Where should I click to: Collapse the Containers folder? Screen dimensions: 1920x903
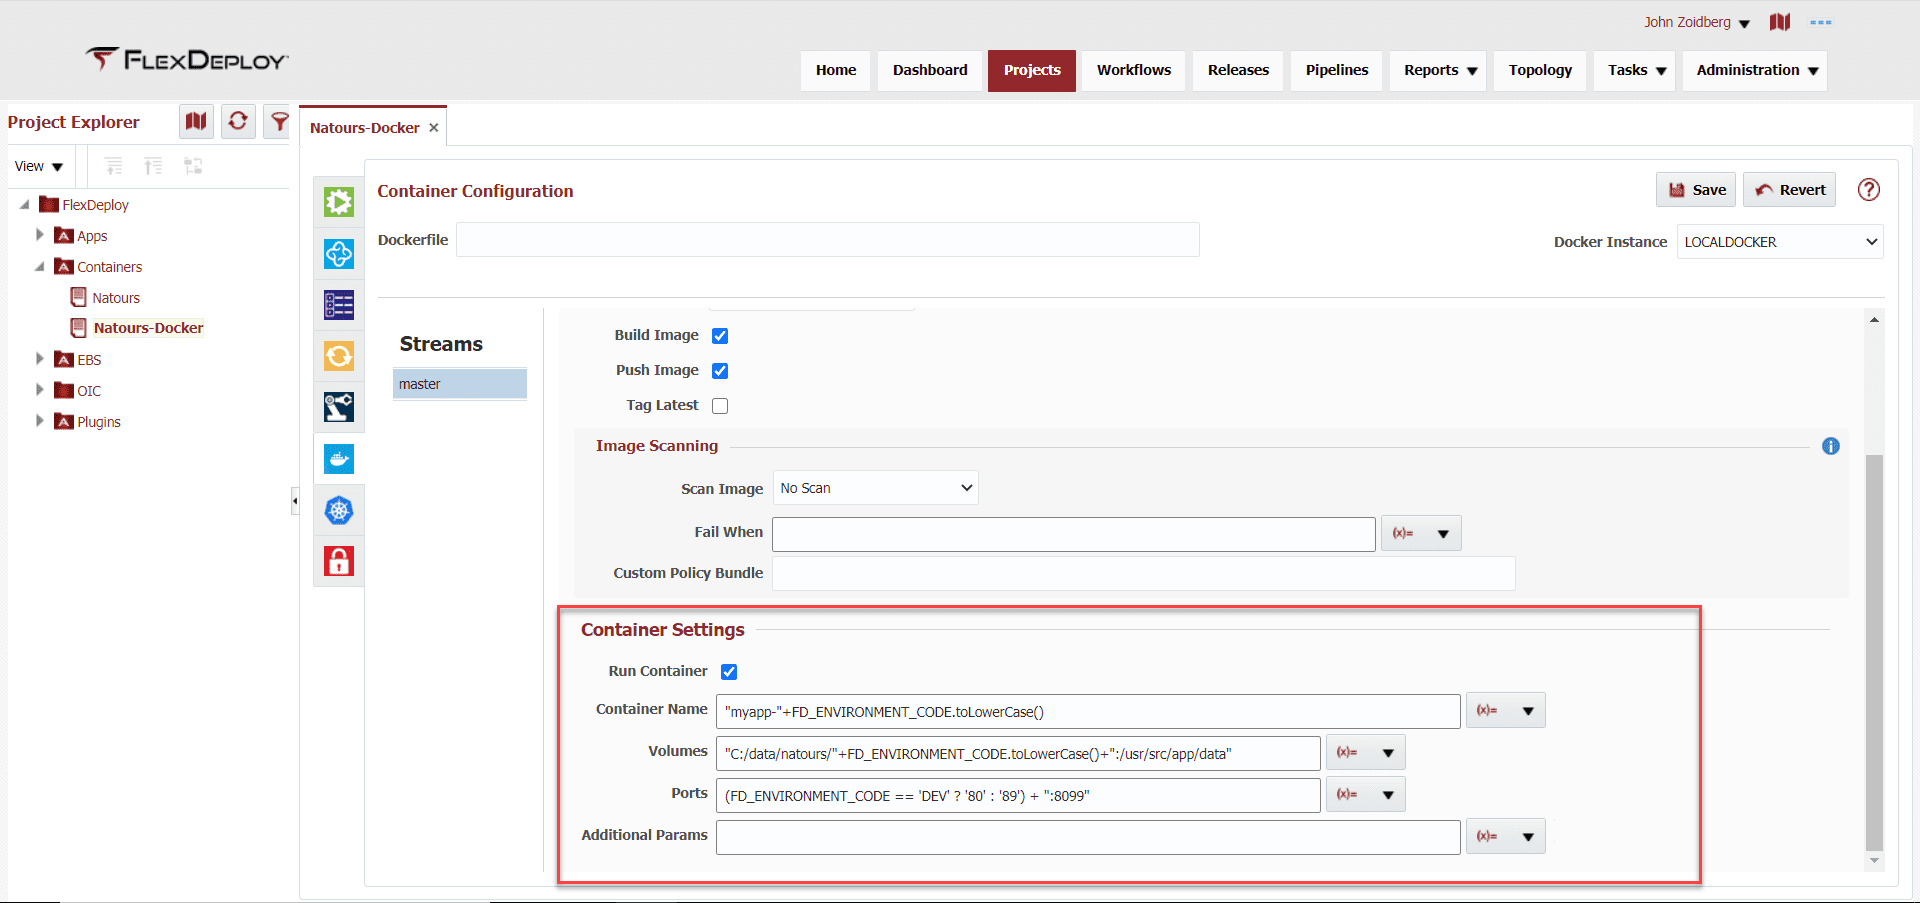point(40,266)
